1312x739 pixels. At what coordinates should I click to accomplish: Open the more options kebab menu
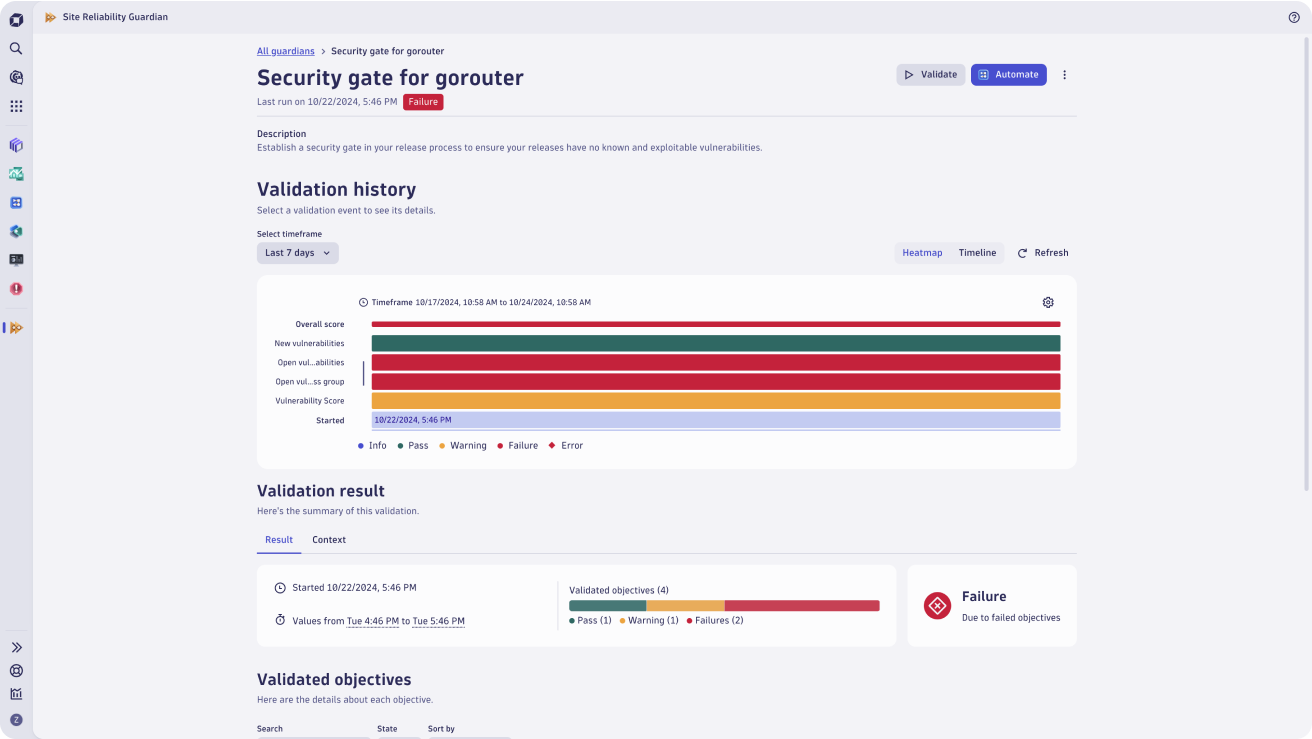[1064, 75]
